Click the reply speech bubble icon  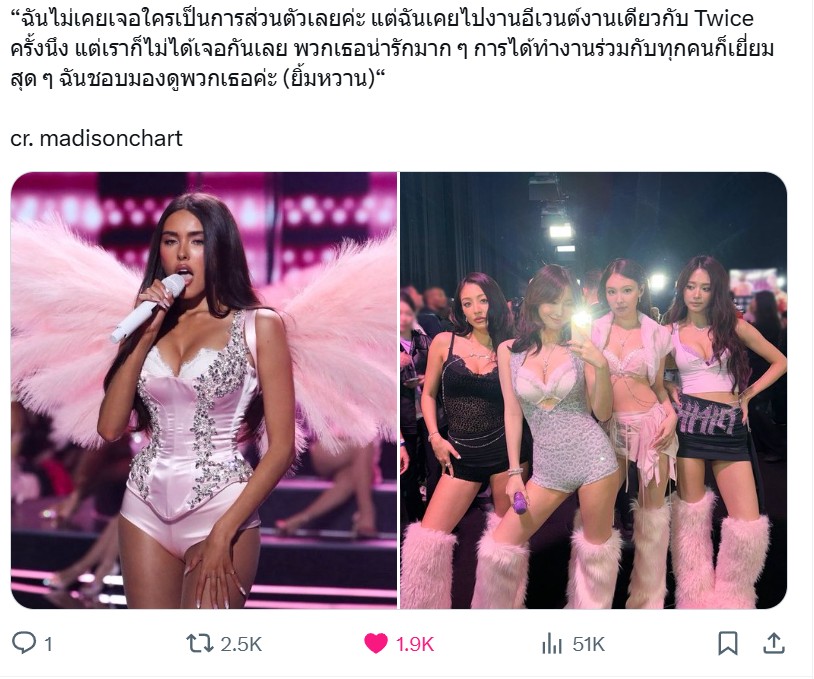(23, 644)
